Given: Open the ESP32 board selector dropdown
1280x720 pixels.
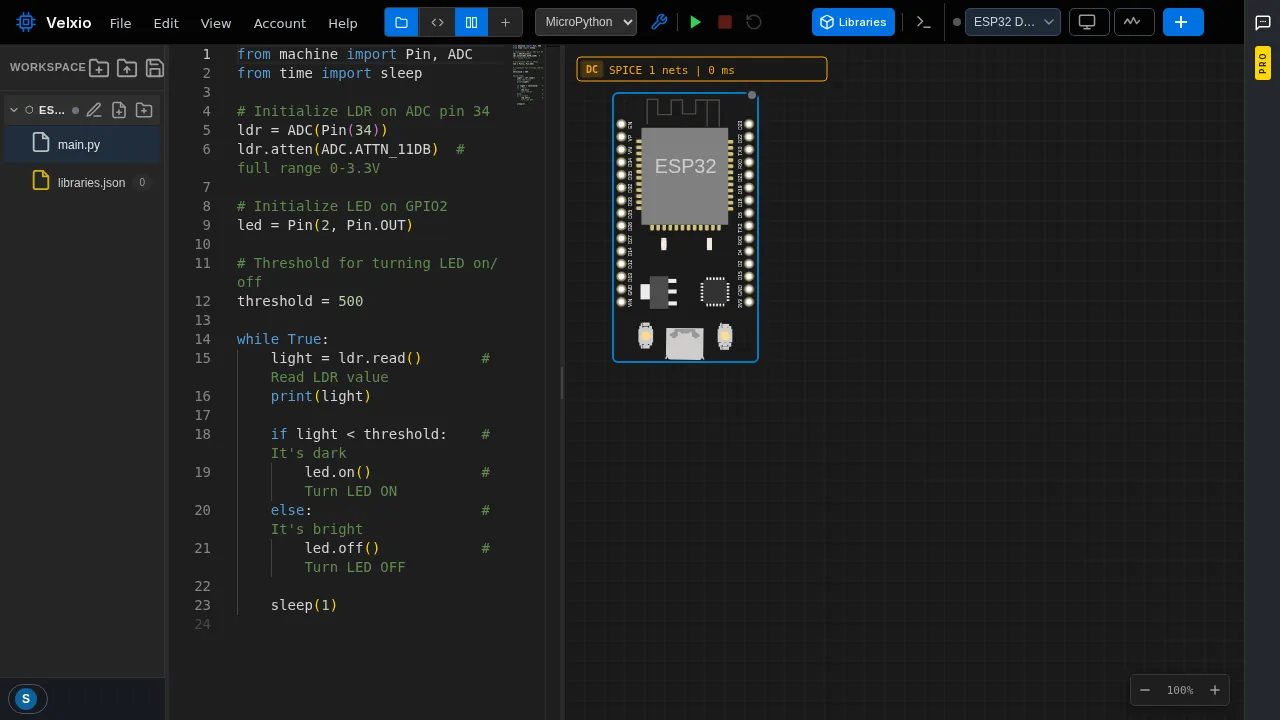Looking at the screenshot, I should pos(1013,22).
